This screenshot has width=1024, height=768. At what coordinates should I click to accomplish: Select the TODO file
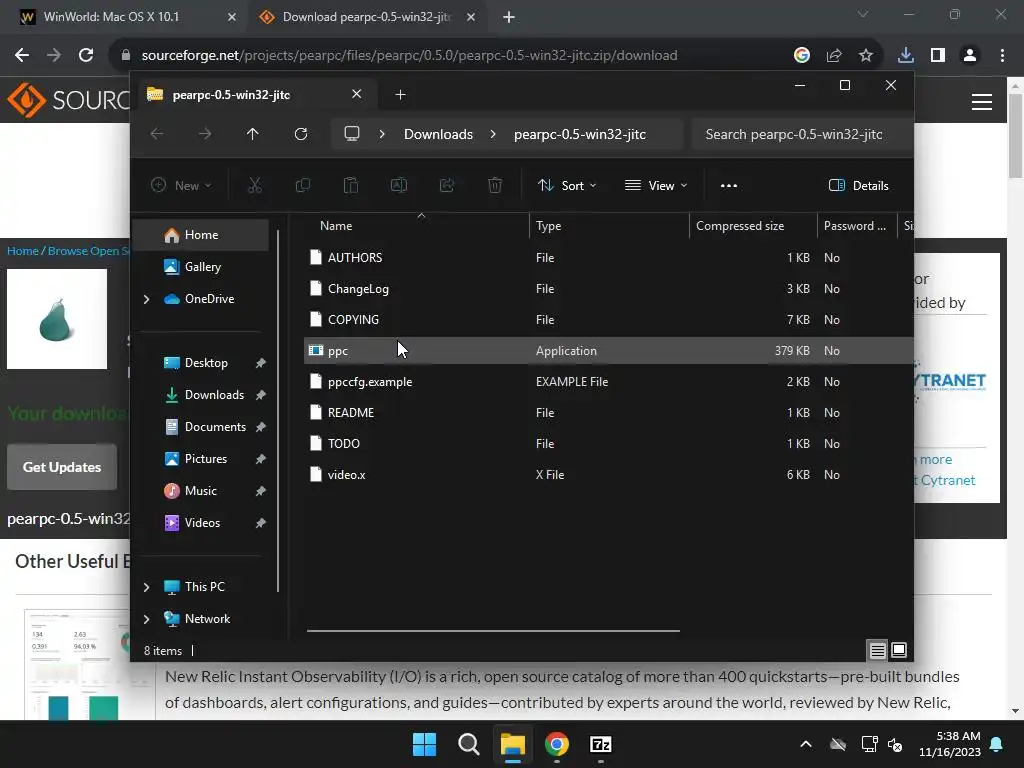pos(608,444)
